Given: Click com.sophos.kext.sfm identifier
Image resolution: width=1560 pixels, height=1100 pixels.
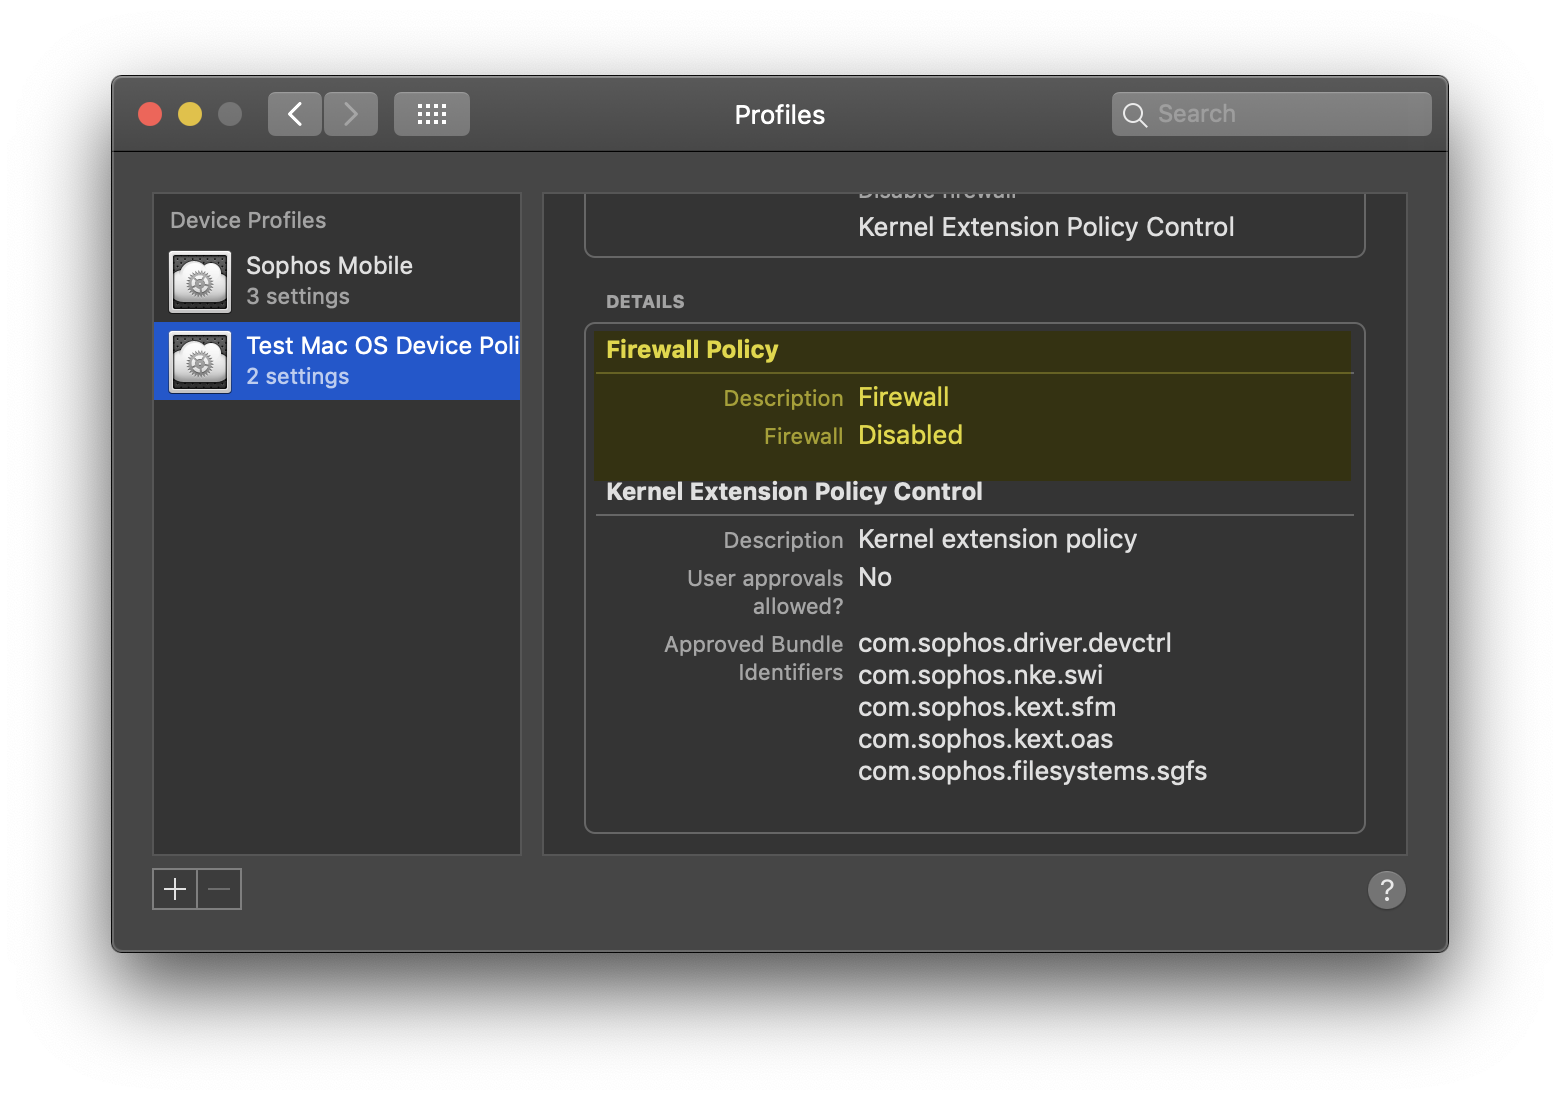Looking at the screenshot, I should [x=987, y=707].
